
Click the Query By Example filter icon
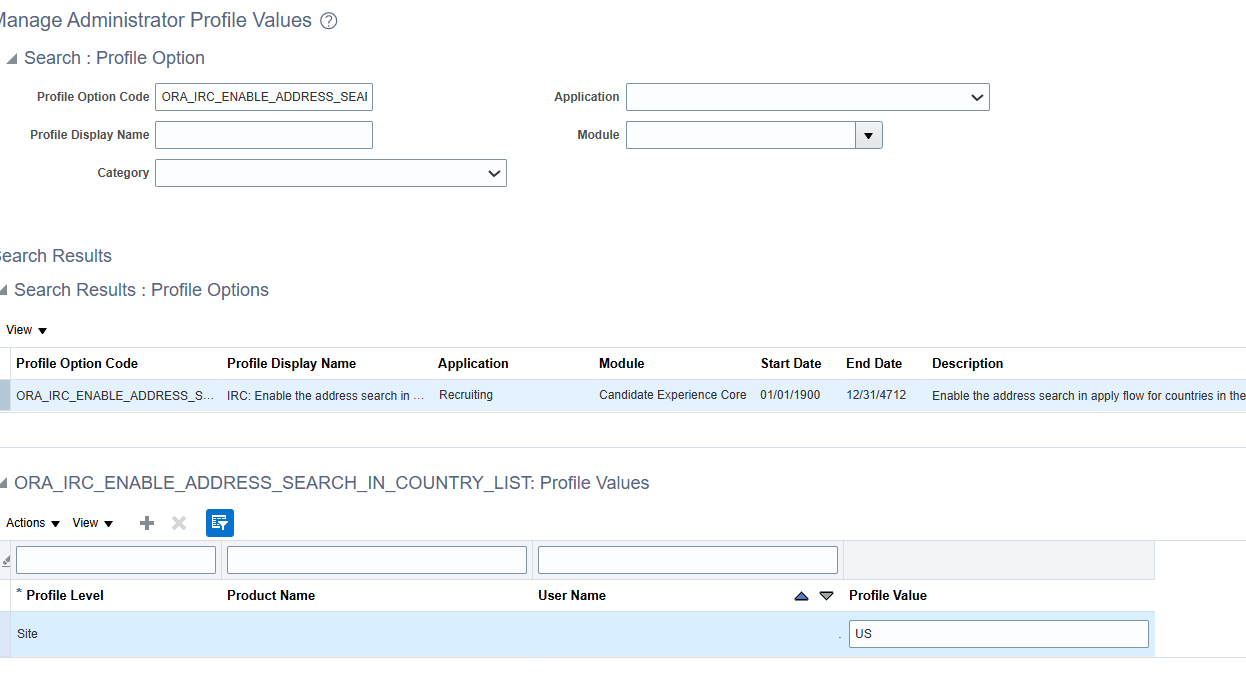[219, 522]
